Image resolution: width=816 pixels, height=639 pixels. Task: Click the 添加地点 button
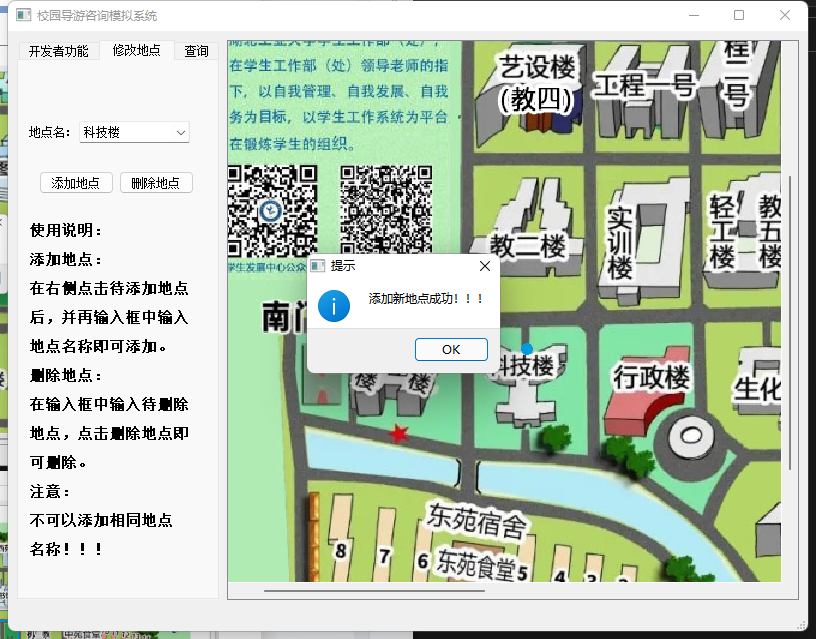[x=76, y=183]
